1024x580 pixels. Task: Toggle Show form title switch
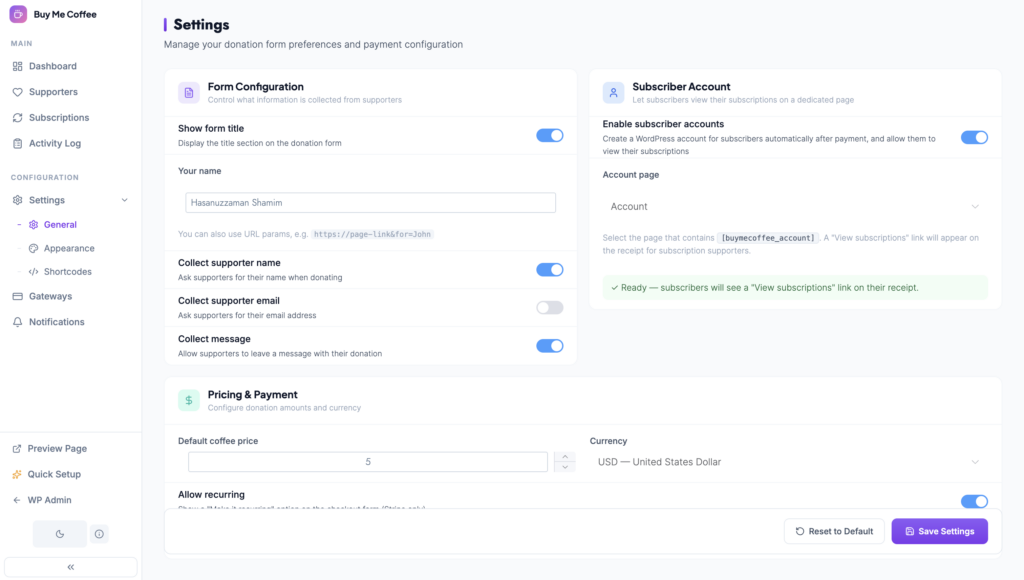[549, 135]
